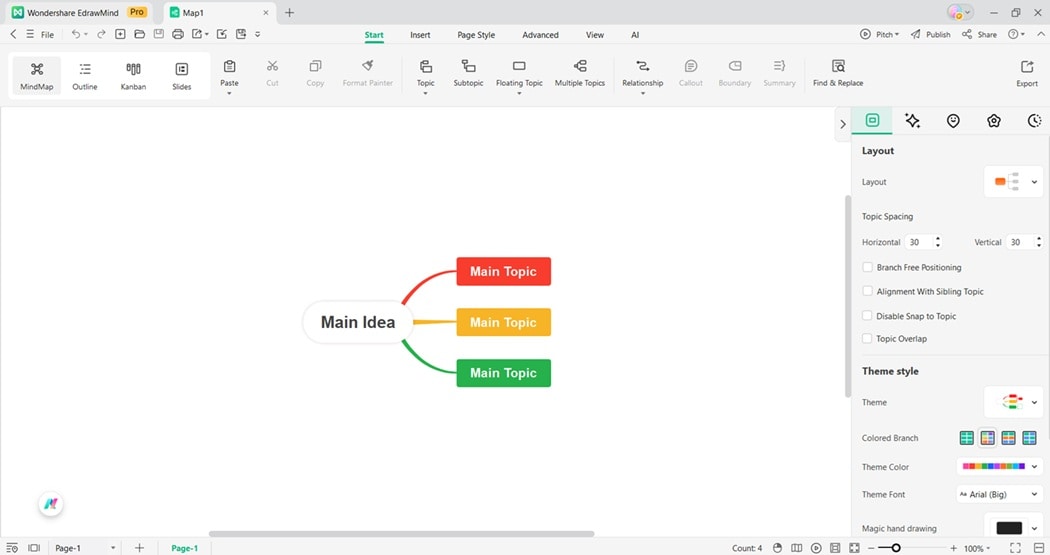Open a new document tab

coord(289,12)
